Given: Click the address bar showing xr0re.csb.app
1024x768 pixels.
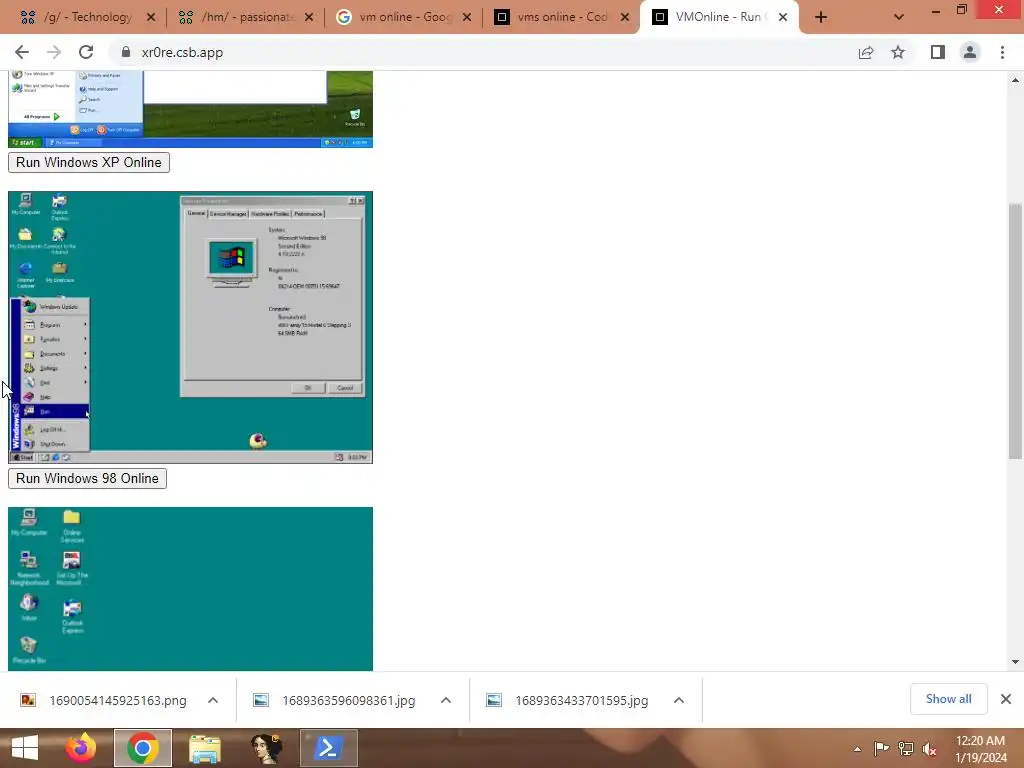Looking at the screenshot, I should click(x=483, y=52).
